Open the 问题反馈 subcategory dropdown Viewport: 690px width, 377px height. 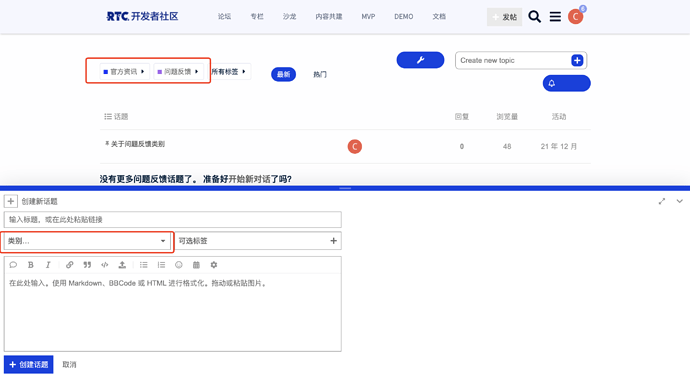point(178,71)
